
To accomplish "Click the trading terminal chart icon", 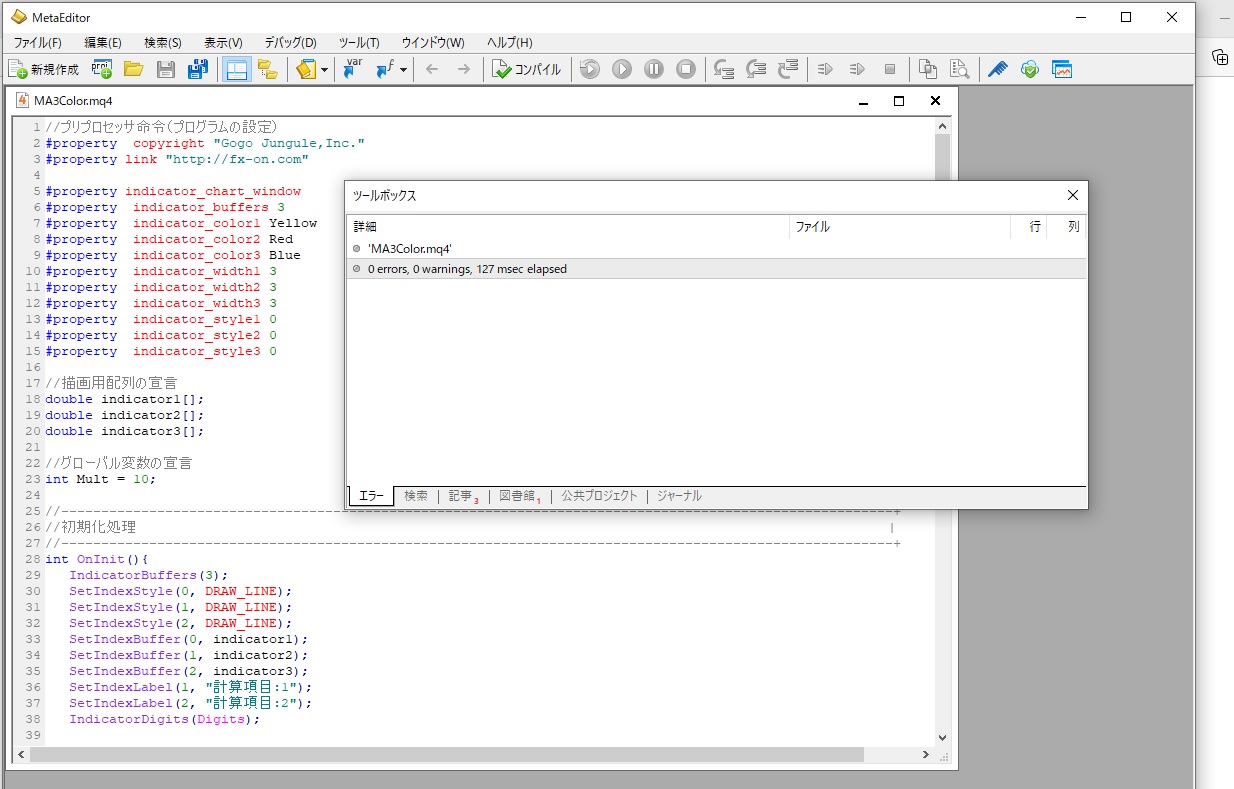I will click(x=1061, y=69).
